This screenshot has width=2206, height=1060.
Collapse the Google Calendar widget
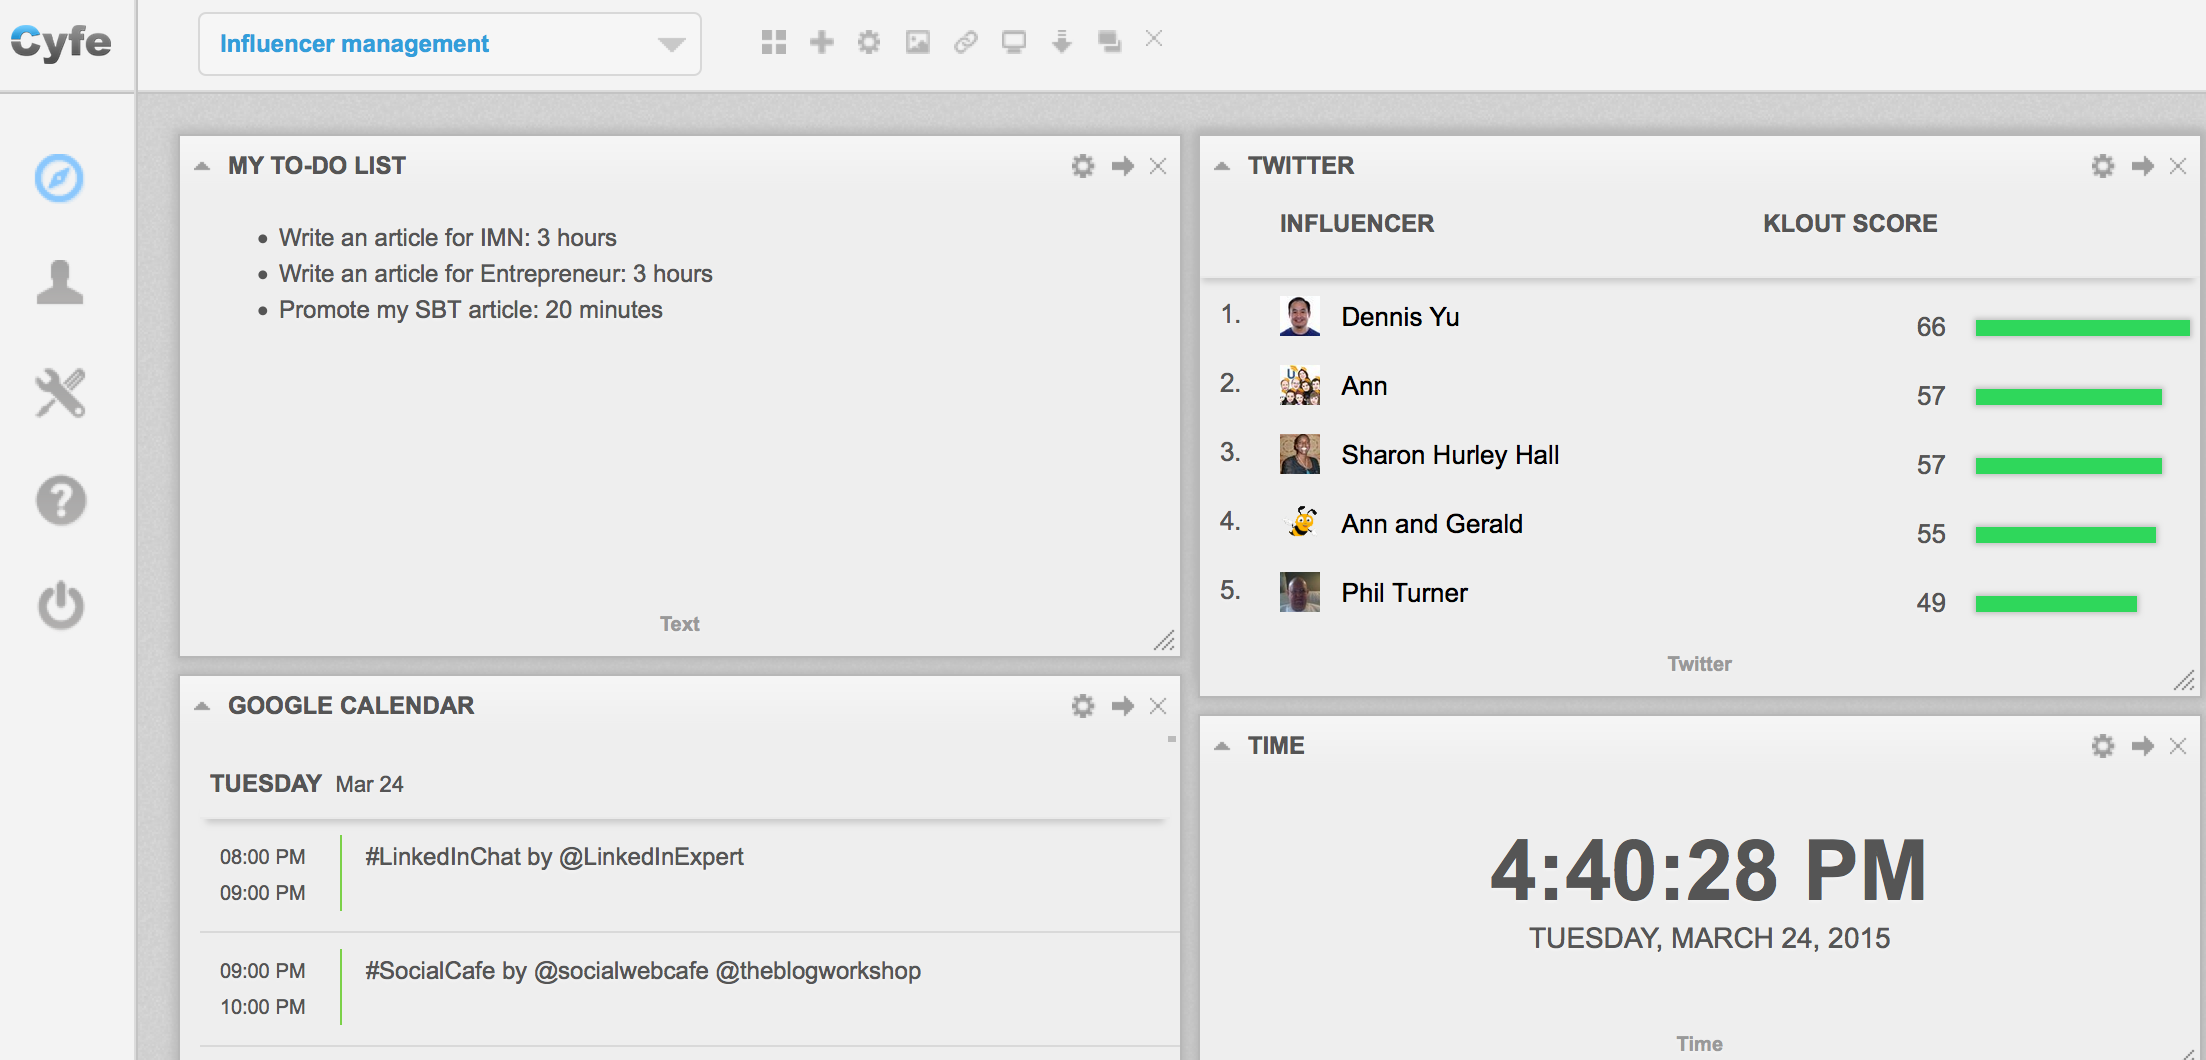coord(202,706)
